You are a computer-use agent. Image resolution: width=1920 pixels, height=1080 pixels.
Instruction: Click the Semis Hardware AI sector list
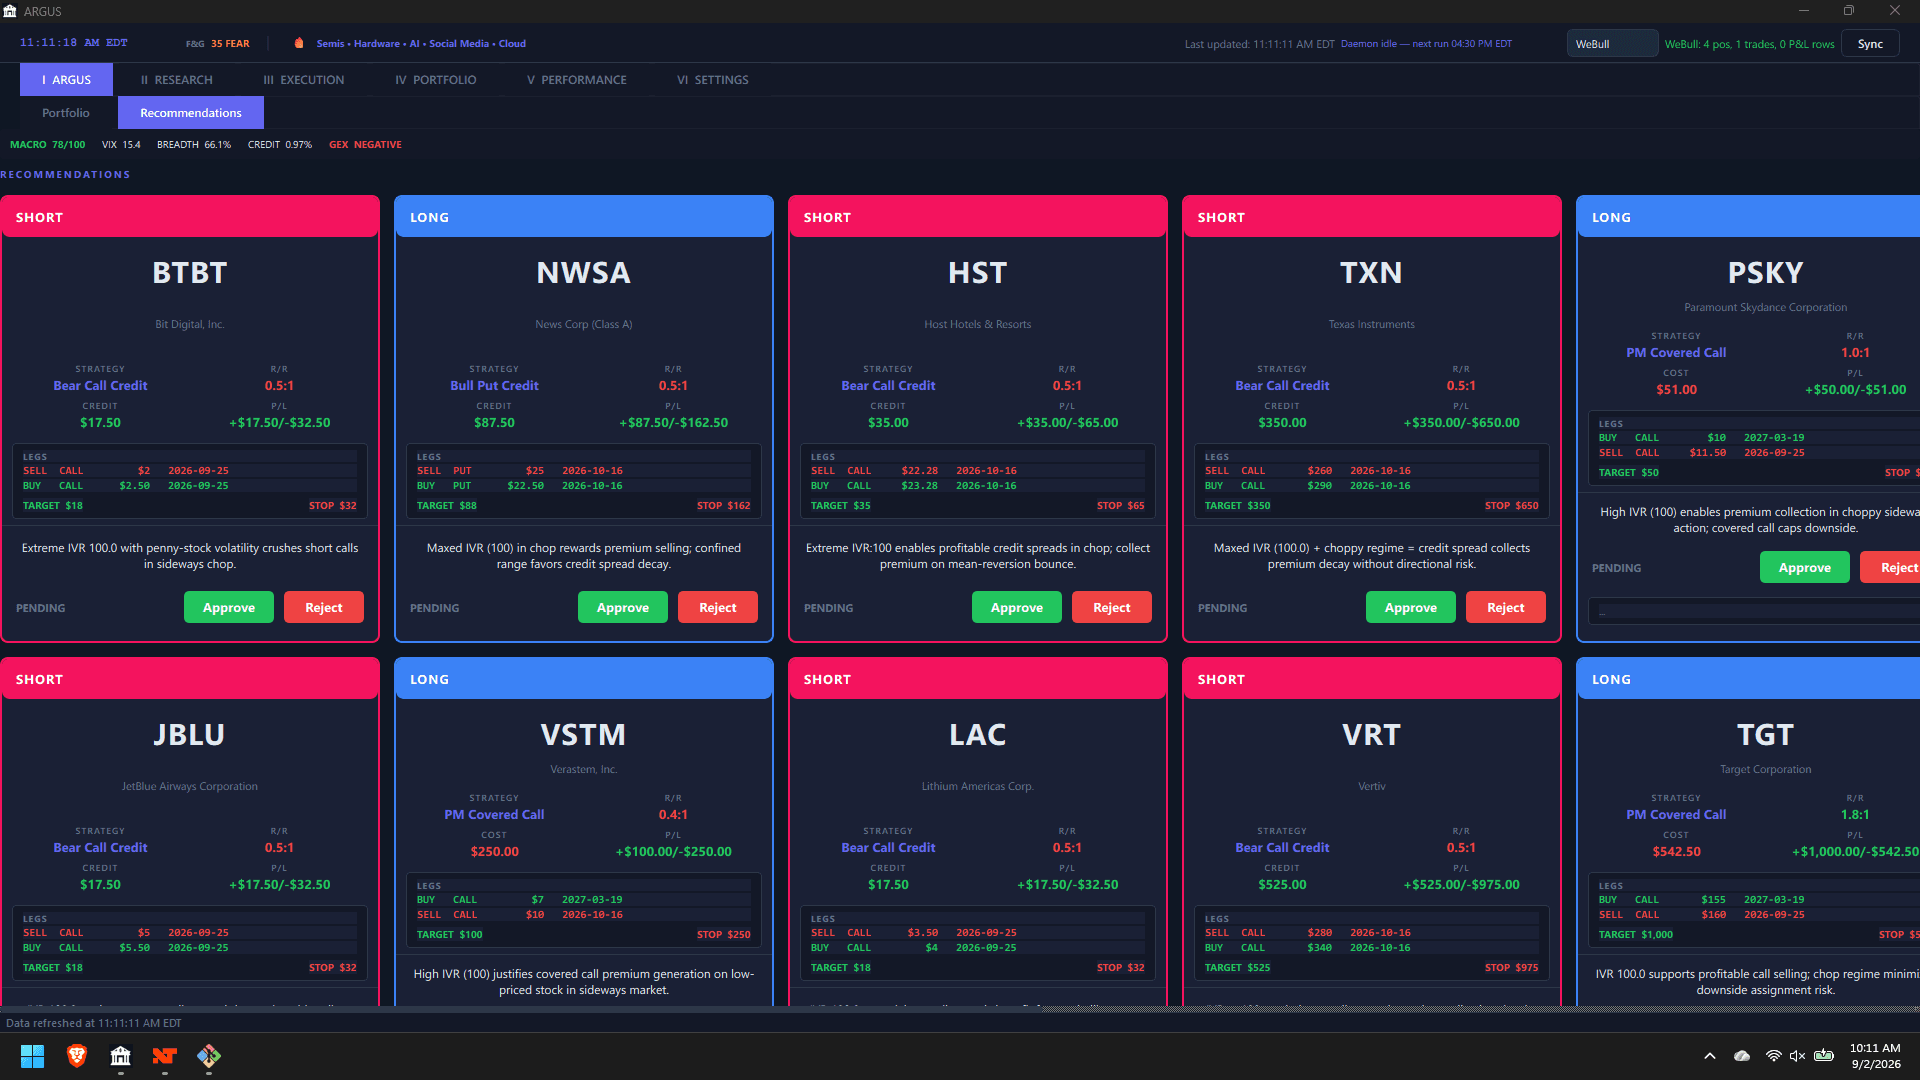tap(421, 44)
